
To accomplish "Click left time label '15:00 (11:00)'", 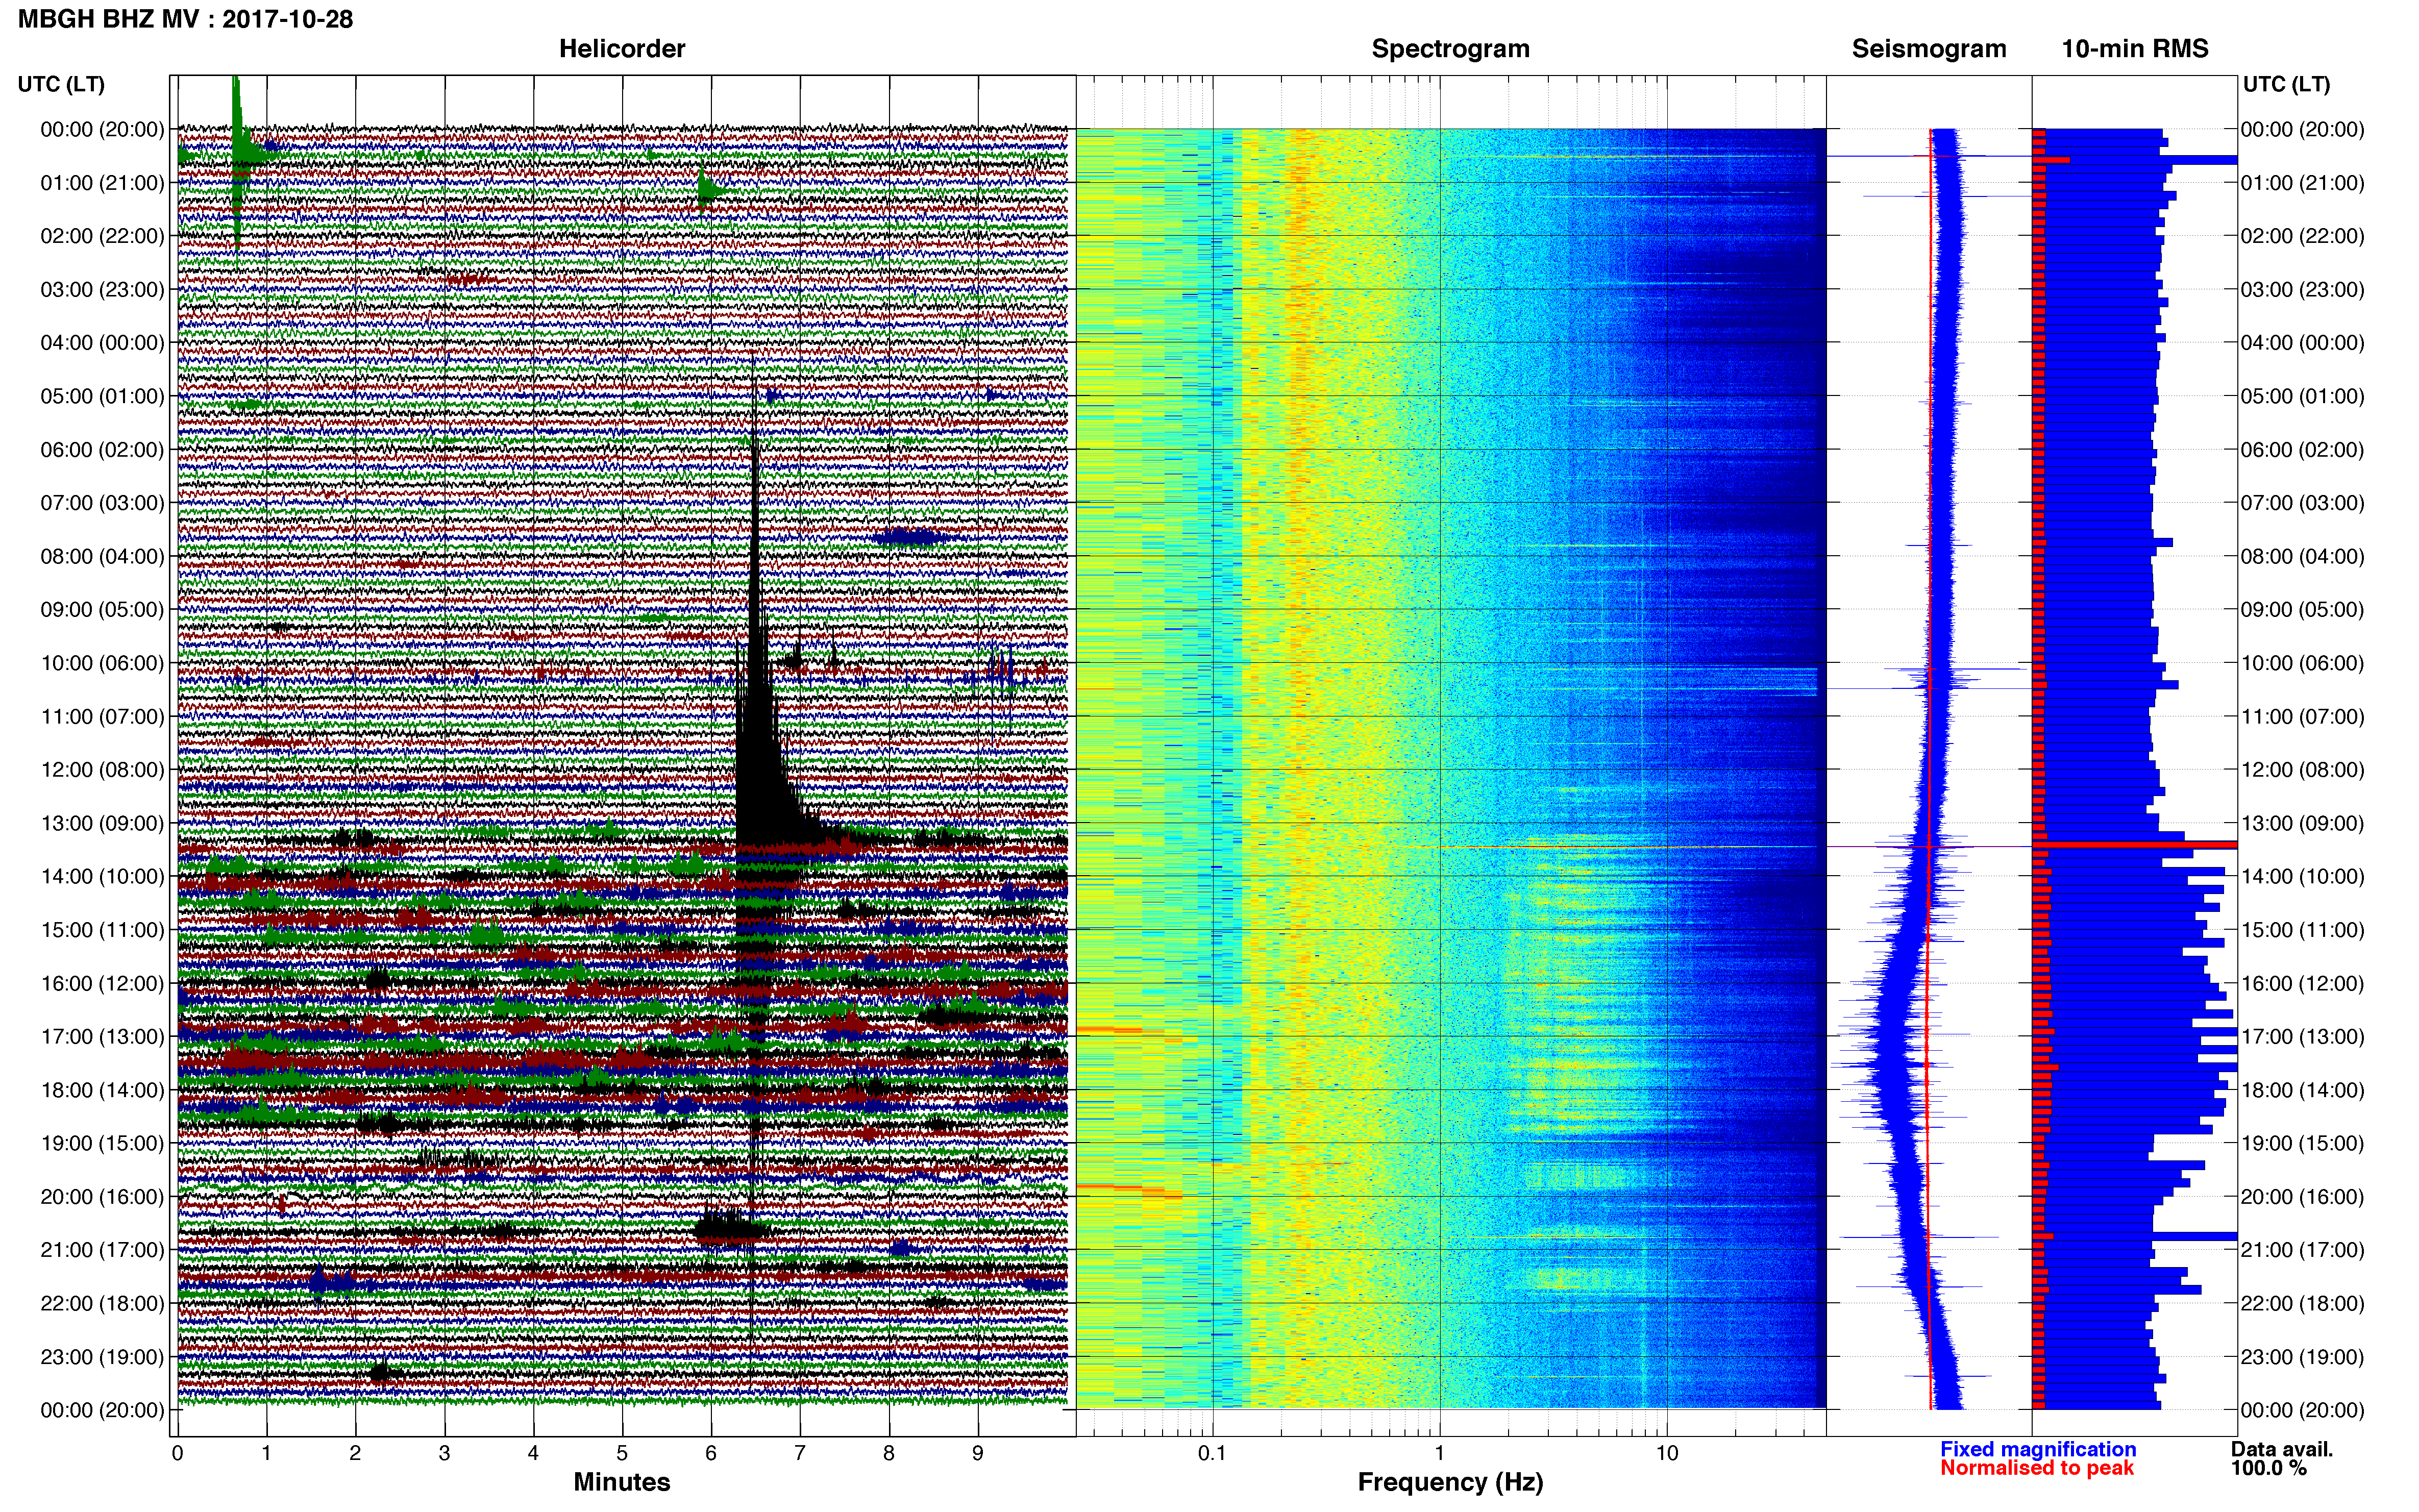I will click(102, 930).
